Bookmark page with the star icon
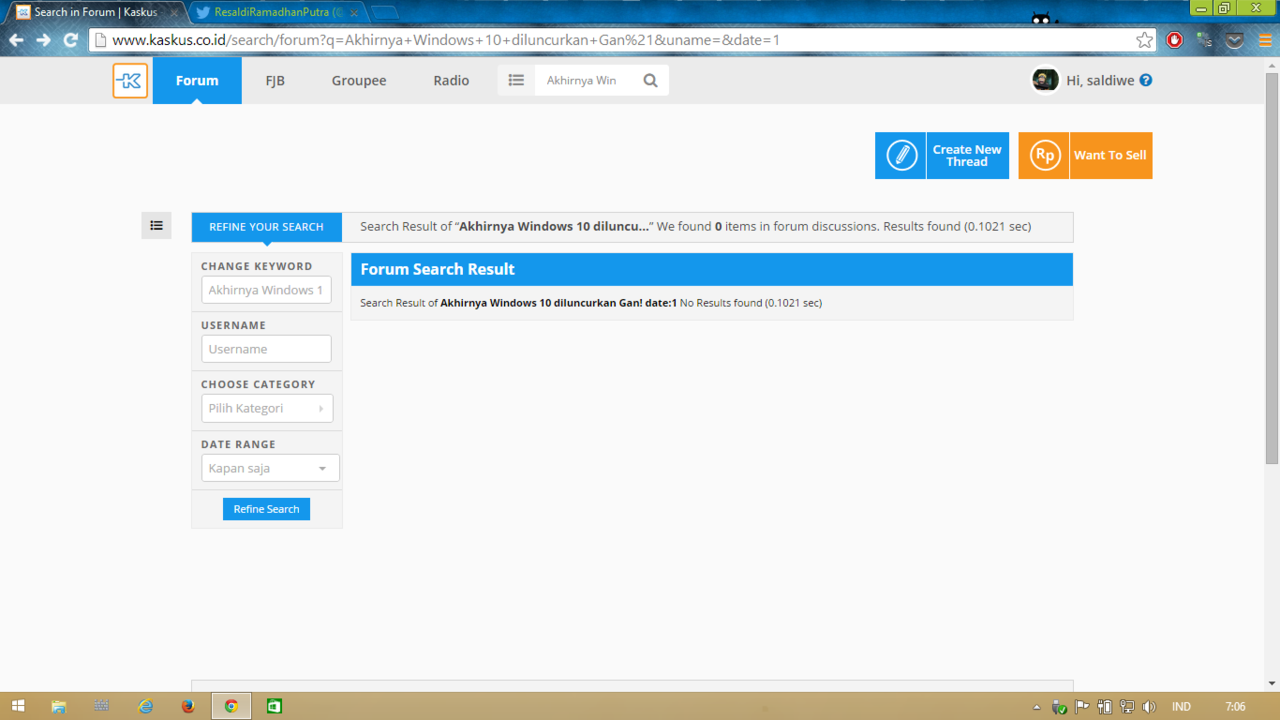 [1144, 40]
